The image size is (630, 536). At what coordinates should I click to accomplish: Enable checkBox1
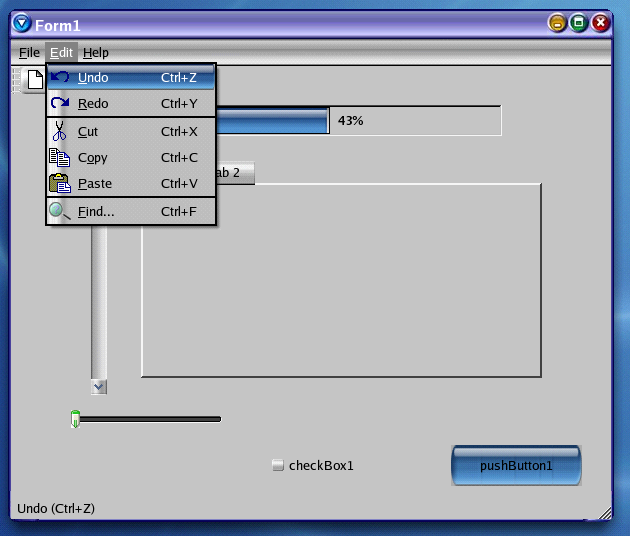point(278,465)
